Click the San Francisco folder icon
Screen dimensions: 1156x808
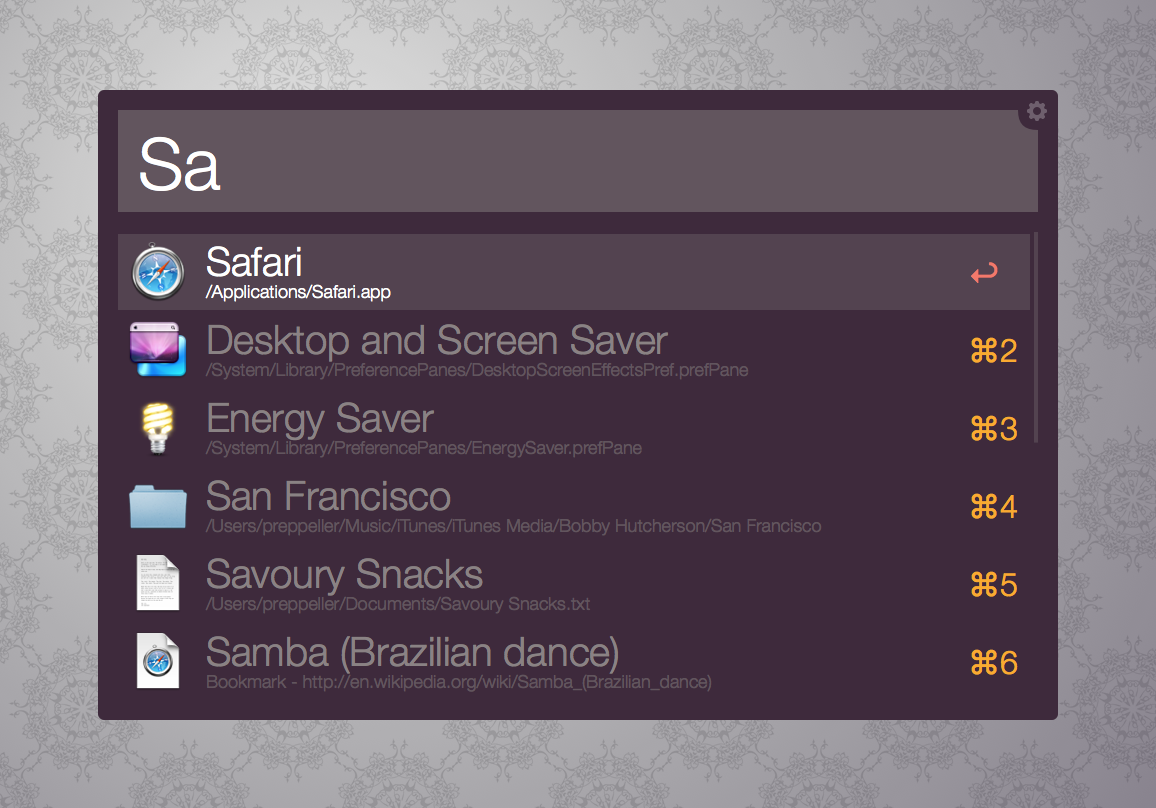click(158, 506)
